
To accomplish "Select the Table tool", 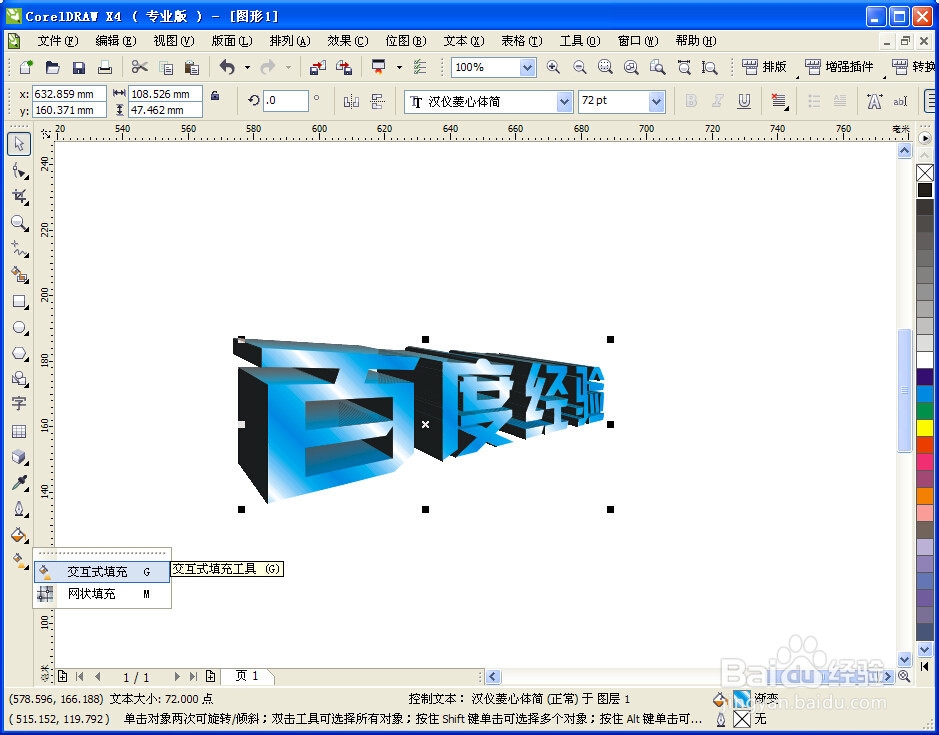I will coord(19,431).
